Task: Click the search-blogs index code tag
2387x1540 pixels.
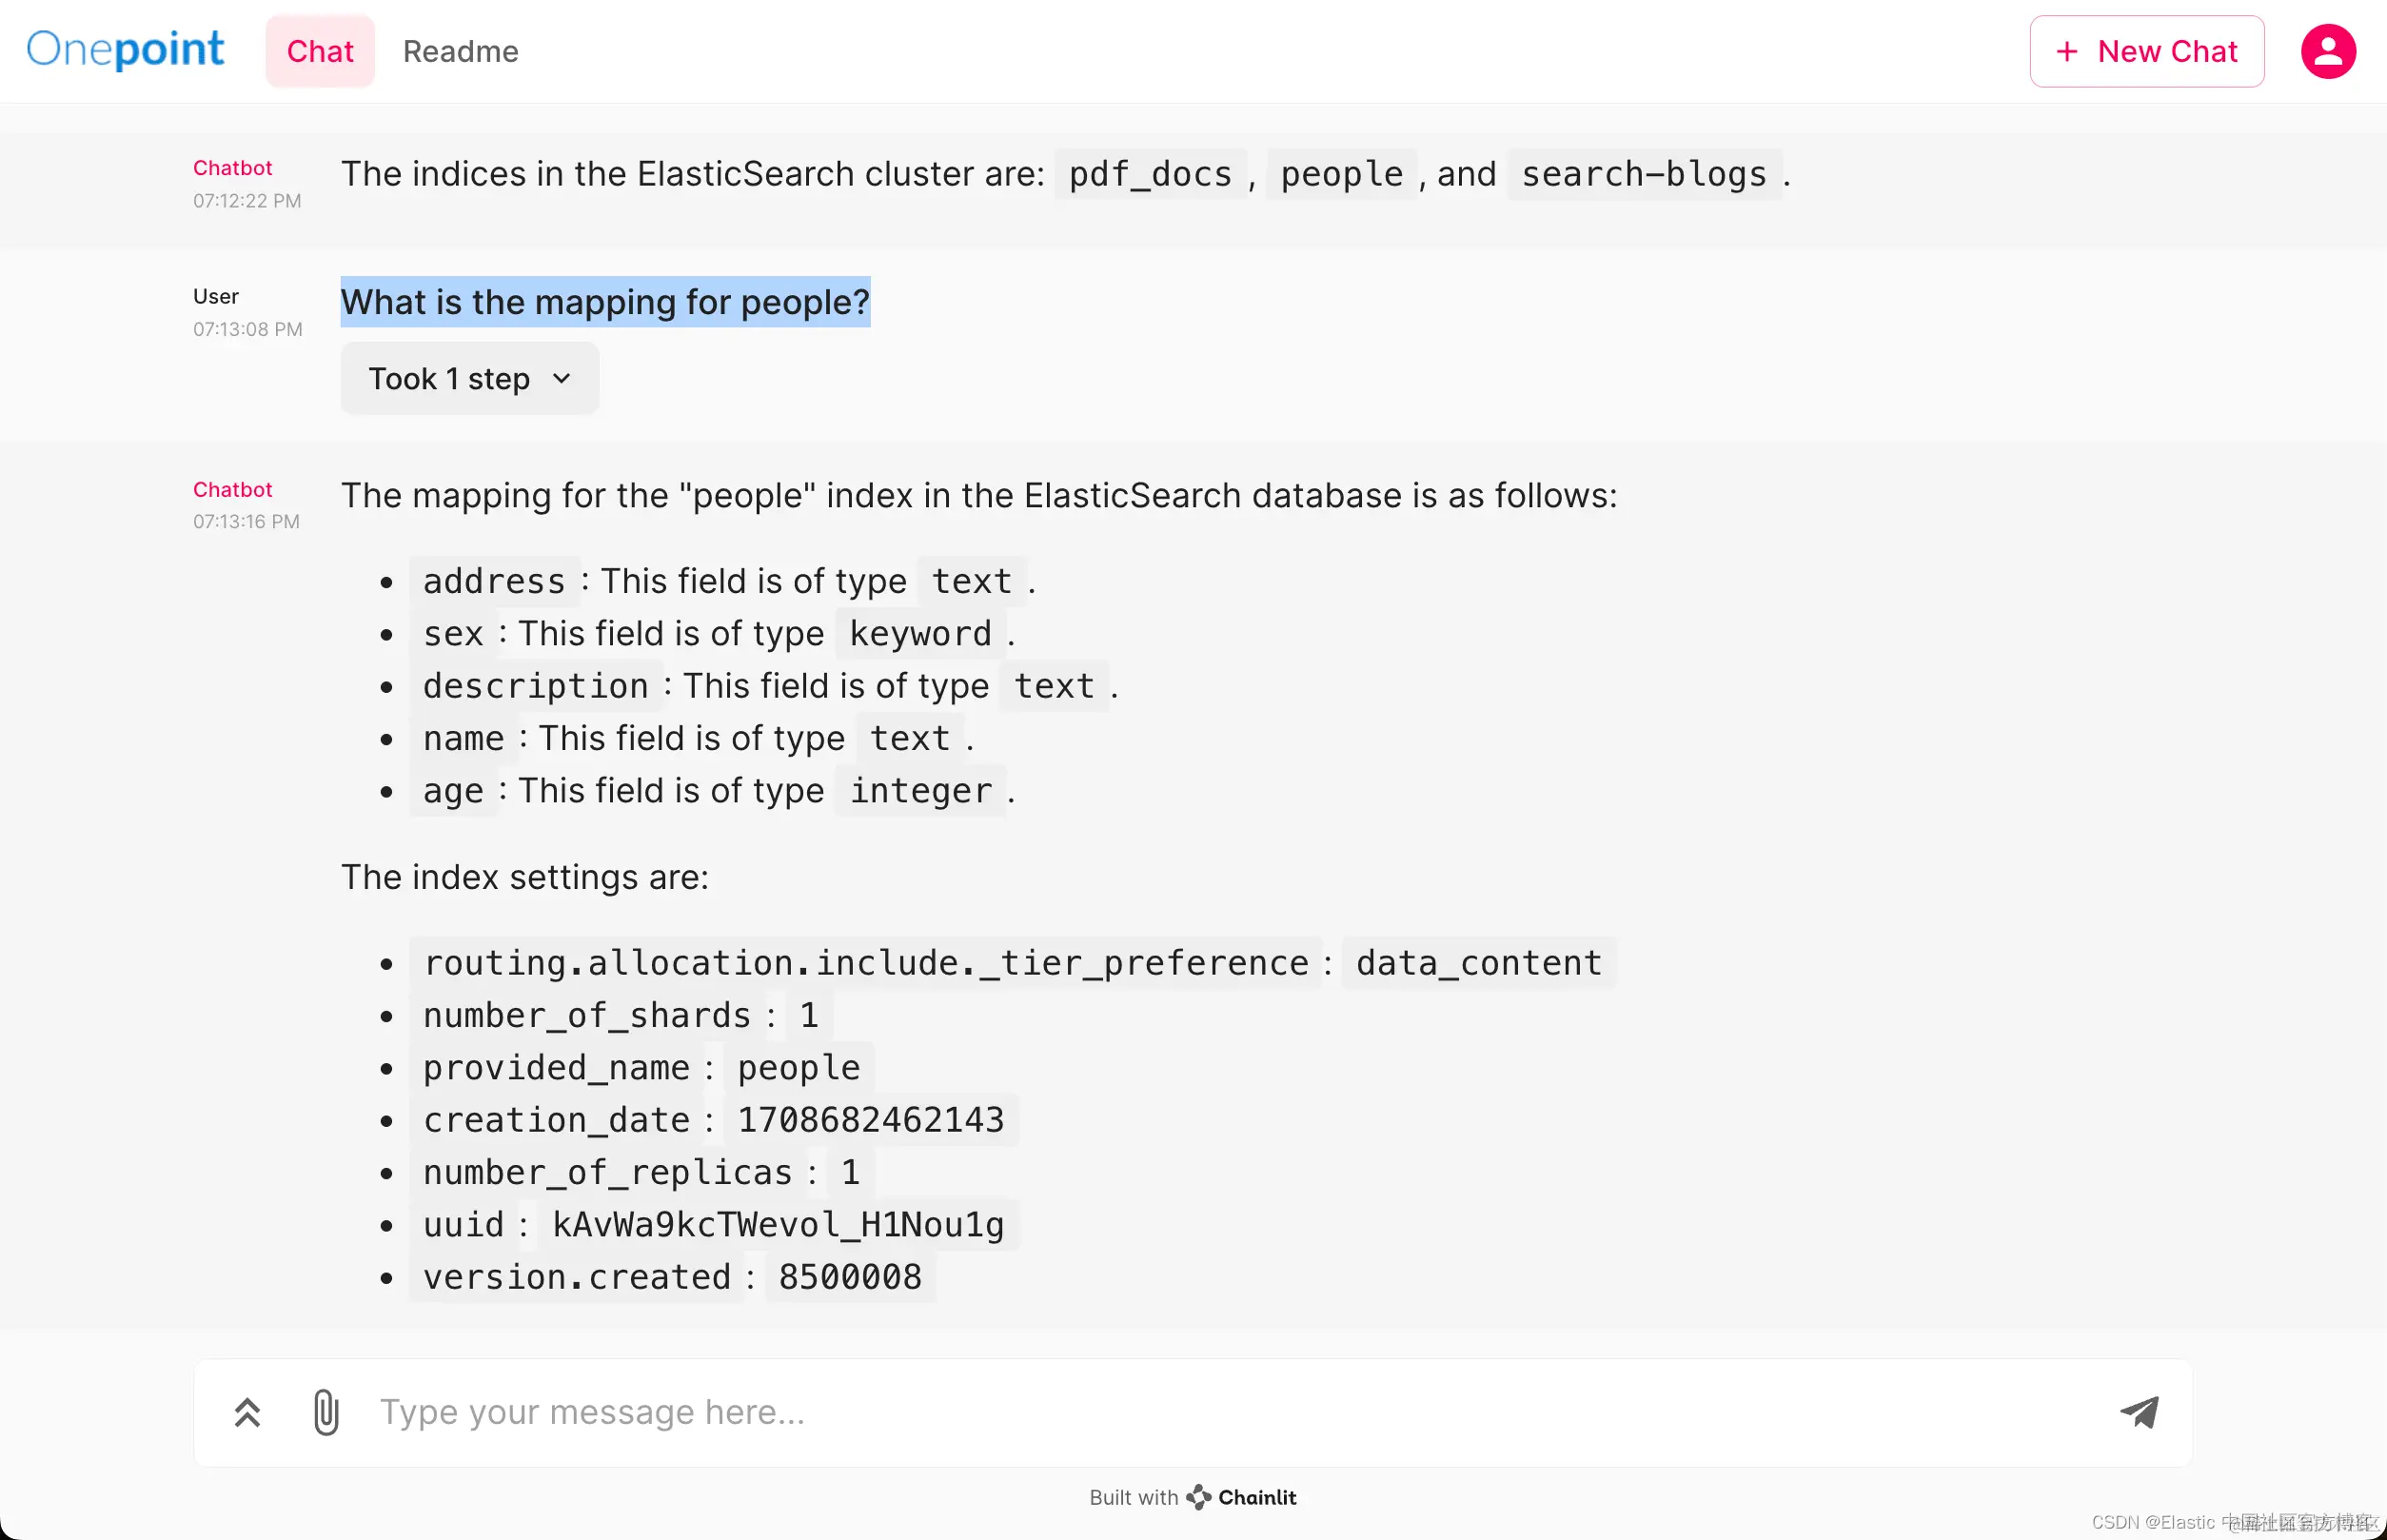Action: point(1644,174)
